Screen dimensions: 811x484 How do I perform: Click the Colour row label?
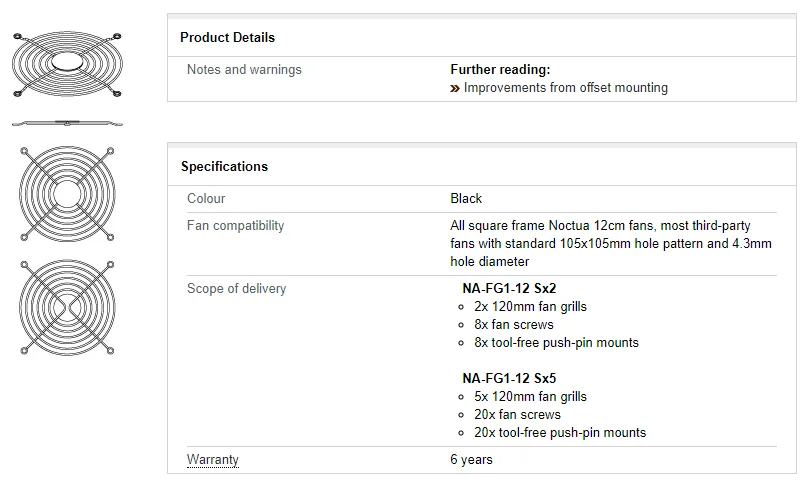(x=206, y=199)
